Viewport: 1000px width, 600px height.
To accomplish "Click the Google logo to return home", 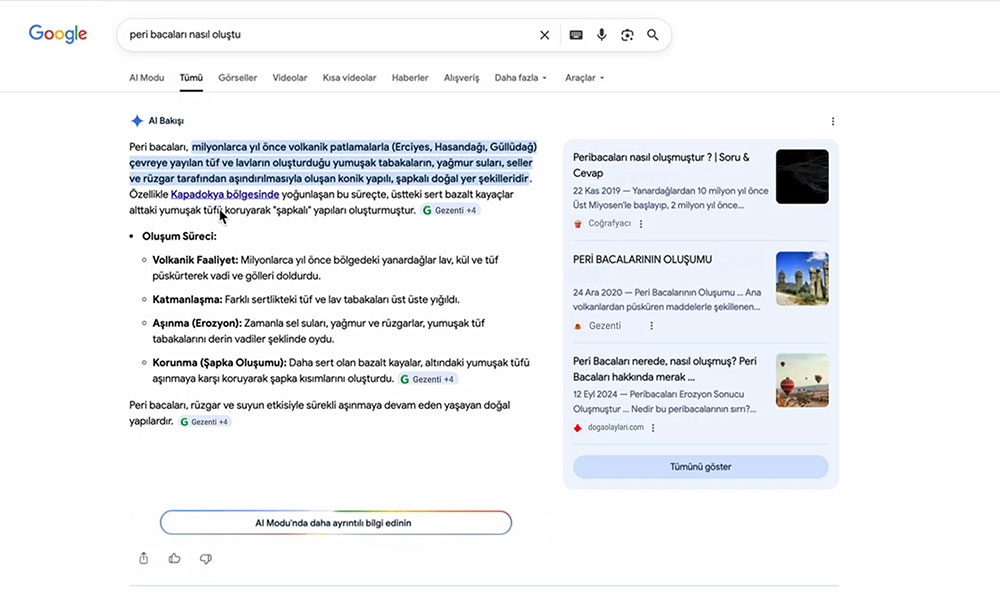I will click(x=57, y=33).
